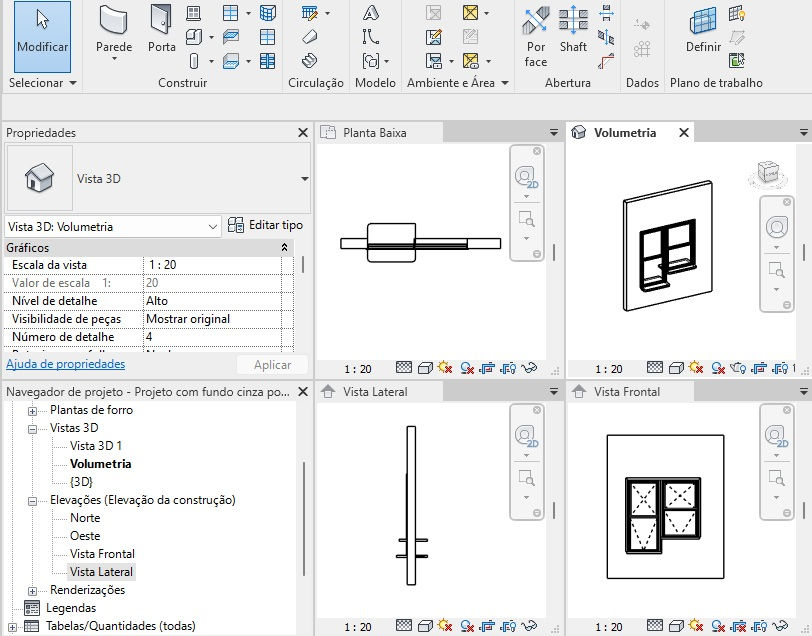Toggle sun path in Planta Baixa view bar

(x=445, y=368)
